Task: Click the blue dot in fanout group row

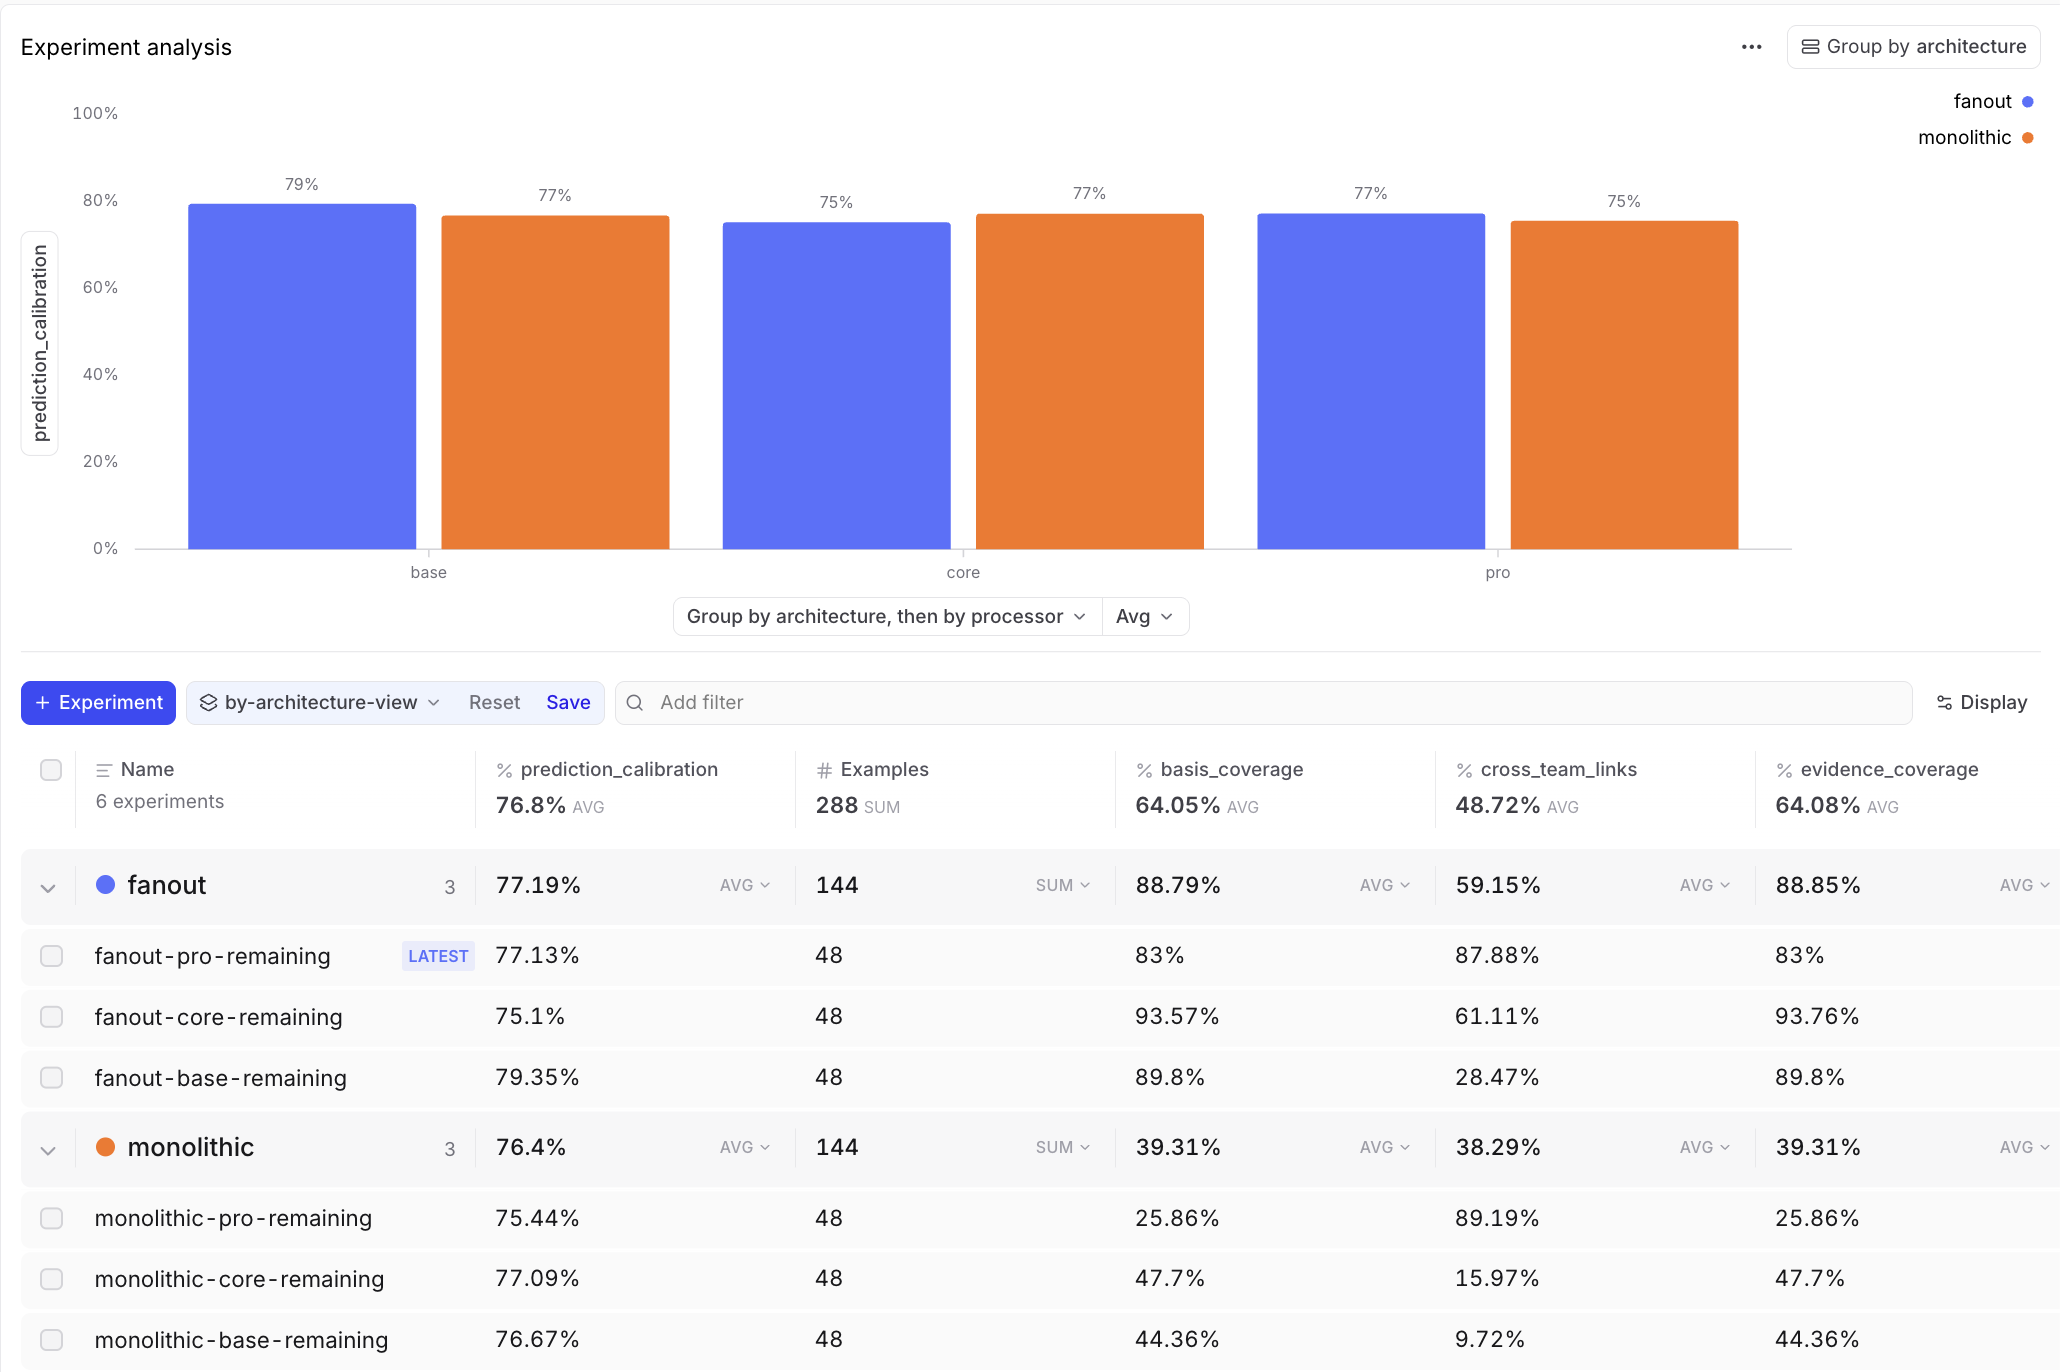Action: 105,885
